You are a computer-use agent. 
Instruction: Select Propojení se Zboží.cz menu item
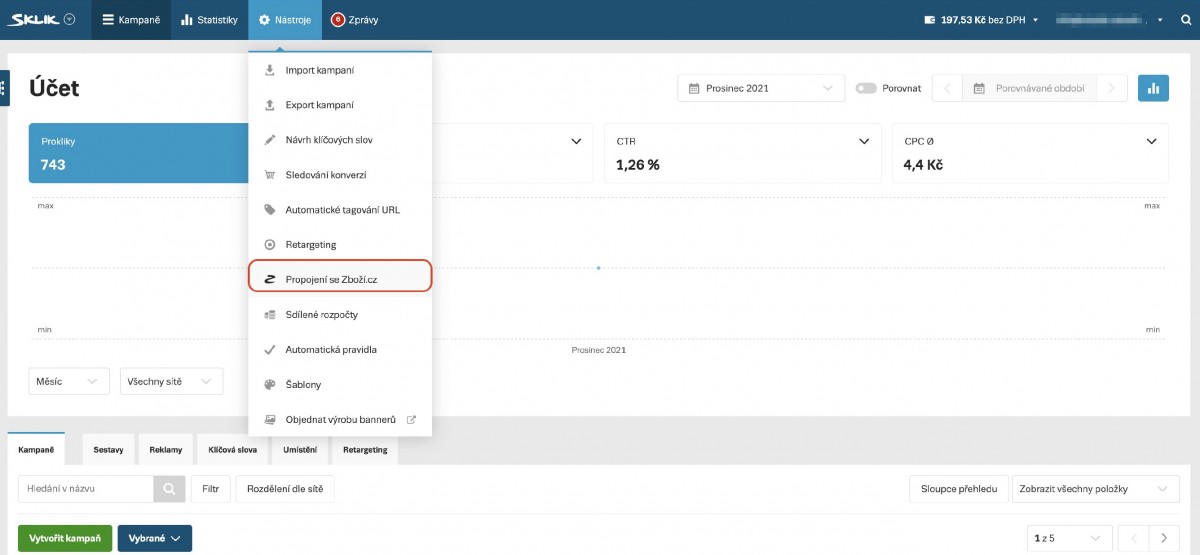pyautogui.click(x=340, y=280)
